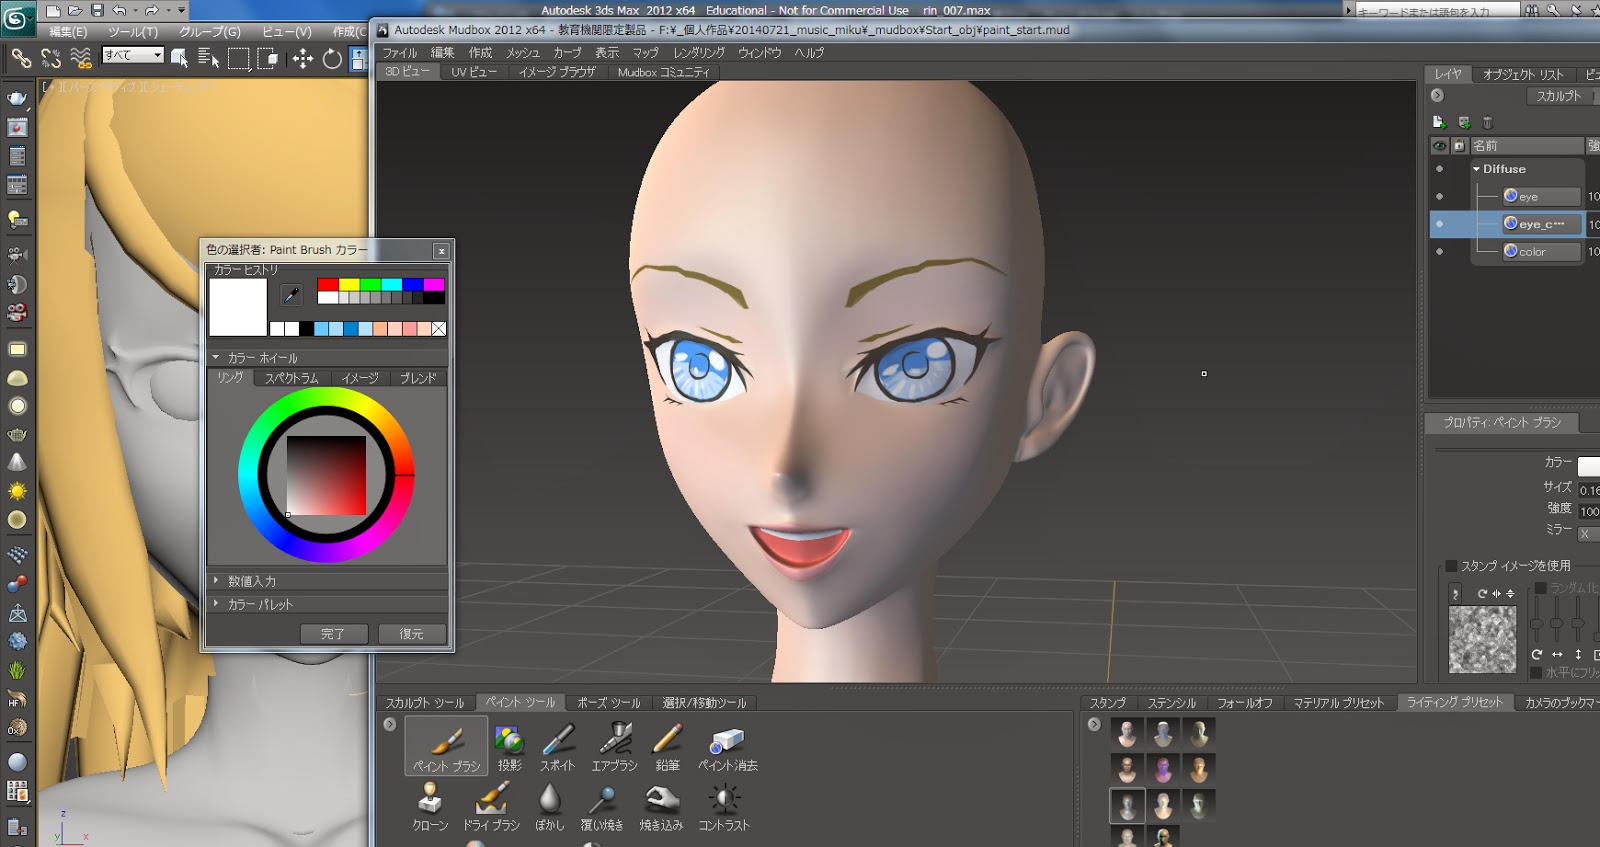The height and width of the screenshot is (847, 1600).
Task: Switch to the Sculpt Tools (スカルプト ツール) tab
Action: pyautogui.click(x=425, y=703)
